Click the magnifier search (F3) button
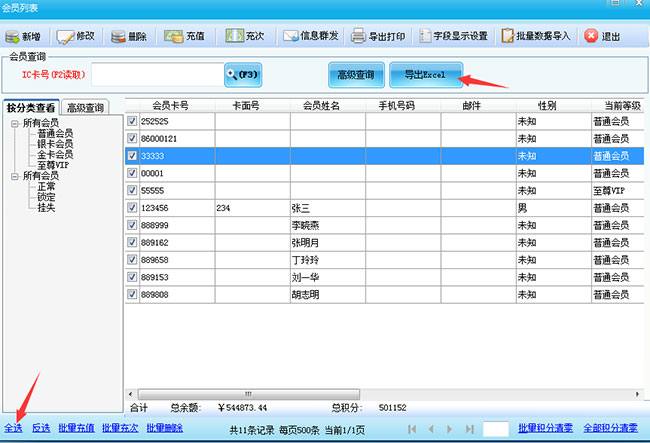Image resolution: width=650 pixels, height=443 pixels. click(244, 74)
